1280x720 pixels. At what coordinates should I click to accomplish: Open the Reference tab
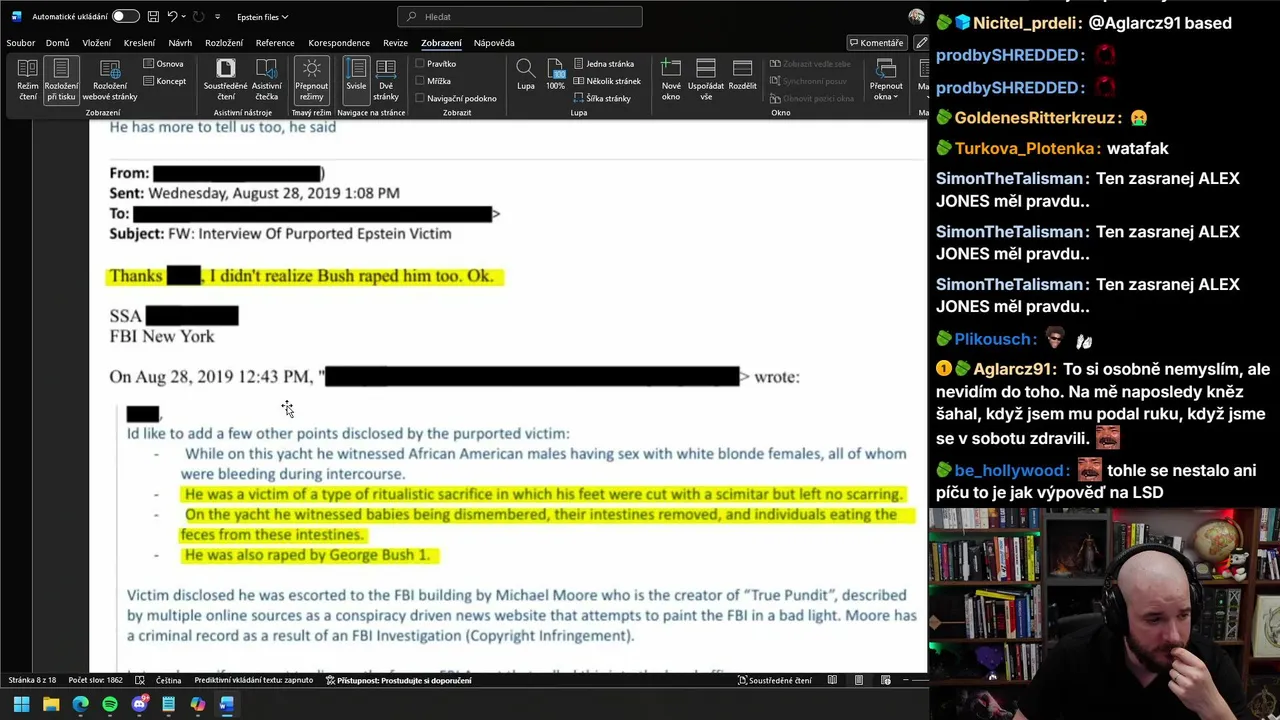275,43
